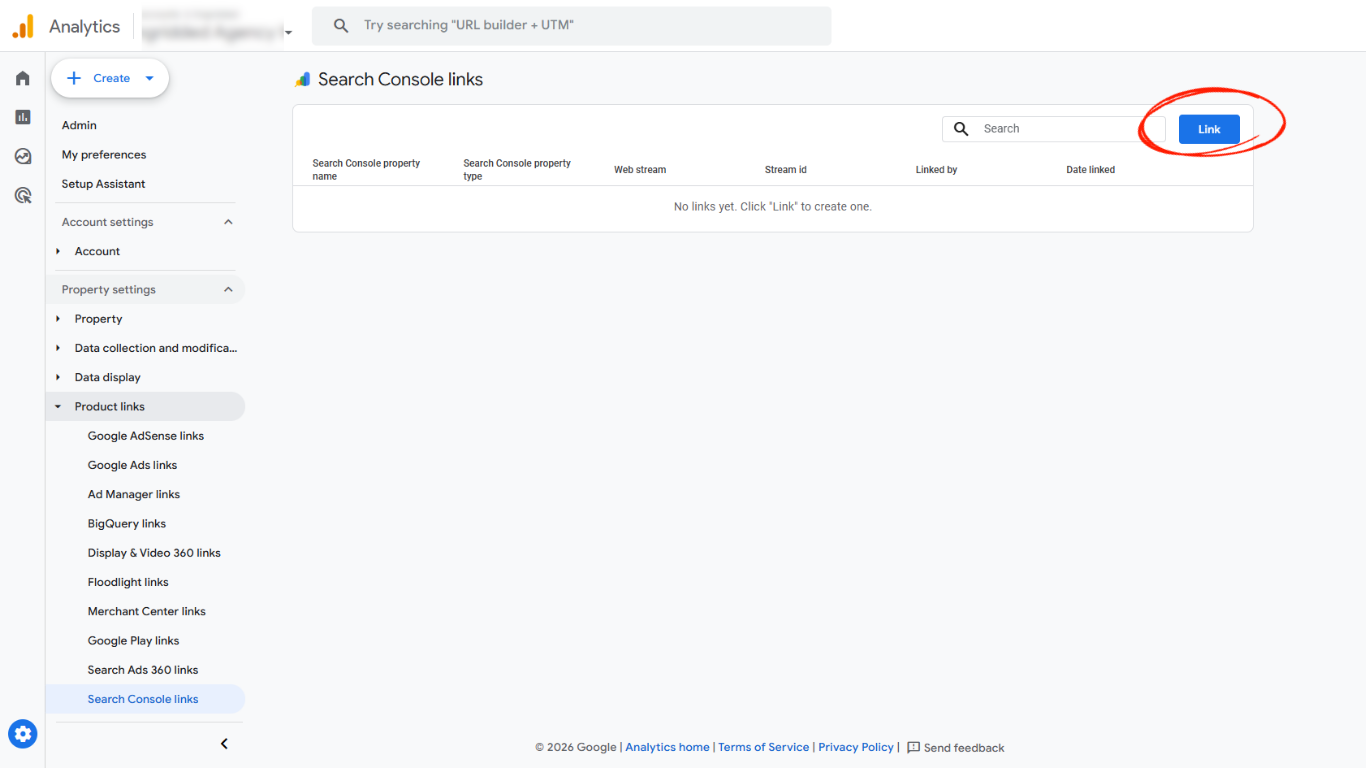Open Advertising using the target icon
This screenshot has height=768, width=1366.
pyautogui.click(x=22, y=195)
